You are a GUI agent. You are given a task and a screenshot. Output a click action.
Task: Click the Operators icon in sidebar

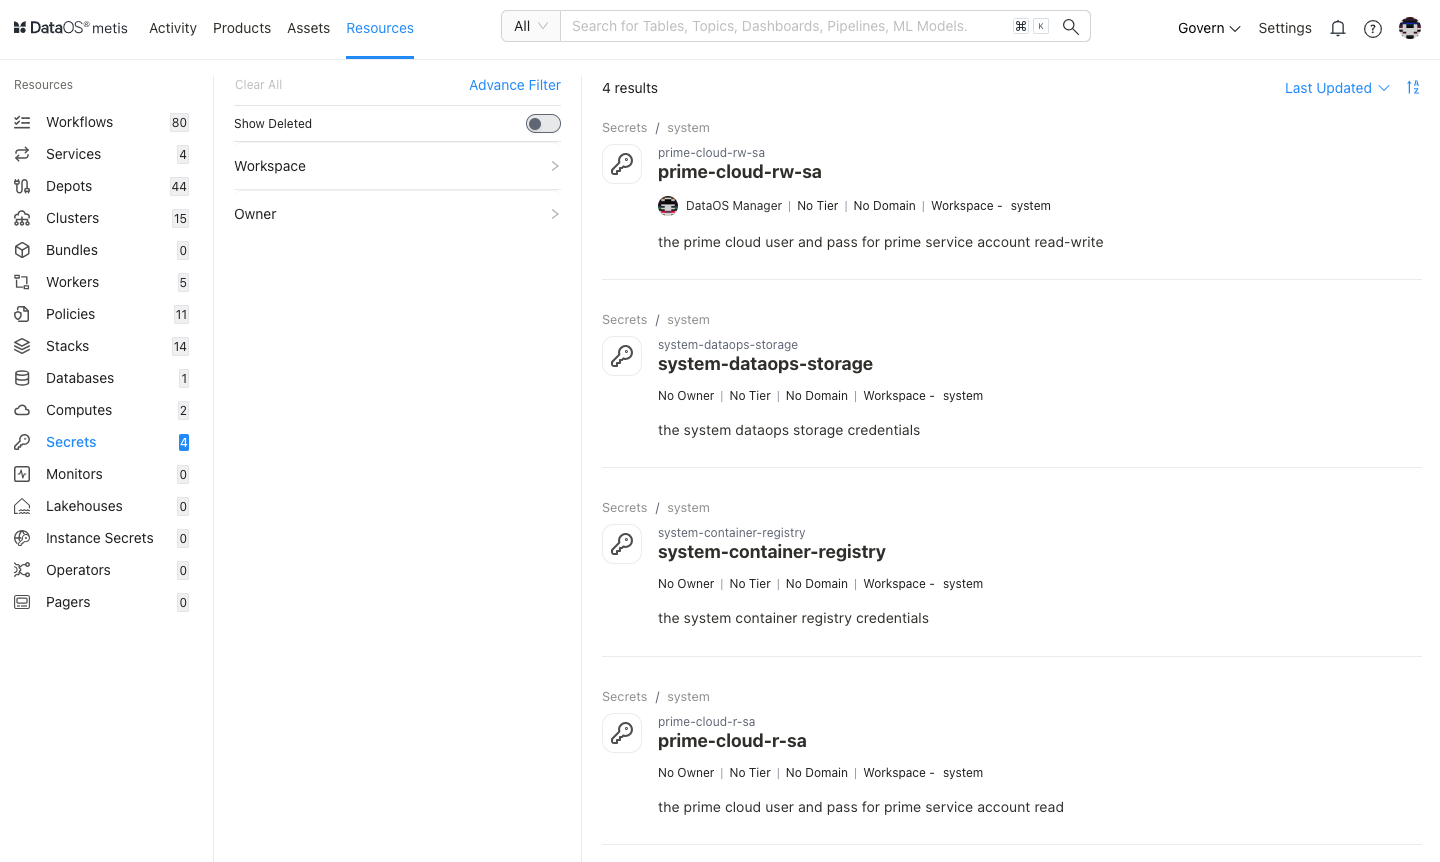[x=22, y=570]
